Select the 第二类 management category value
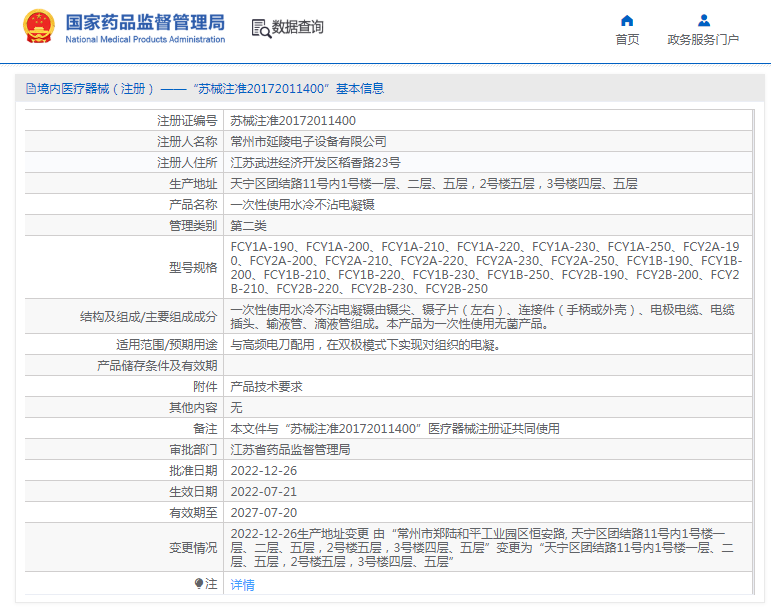The width and height of the screenshot is (771, 609). [x=248, y=226]
